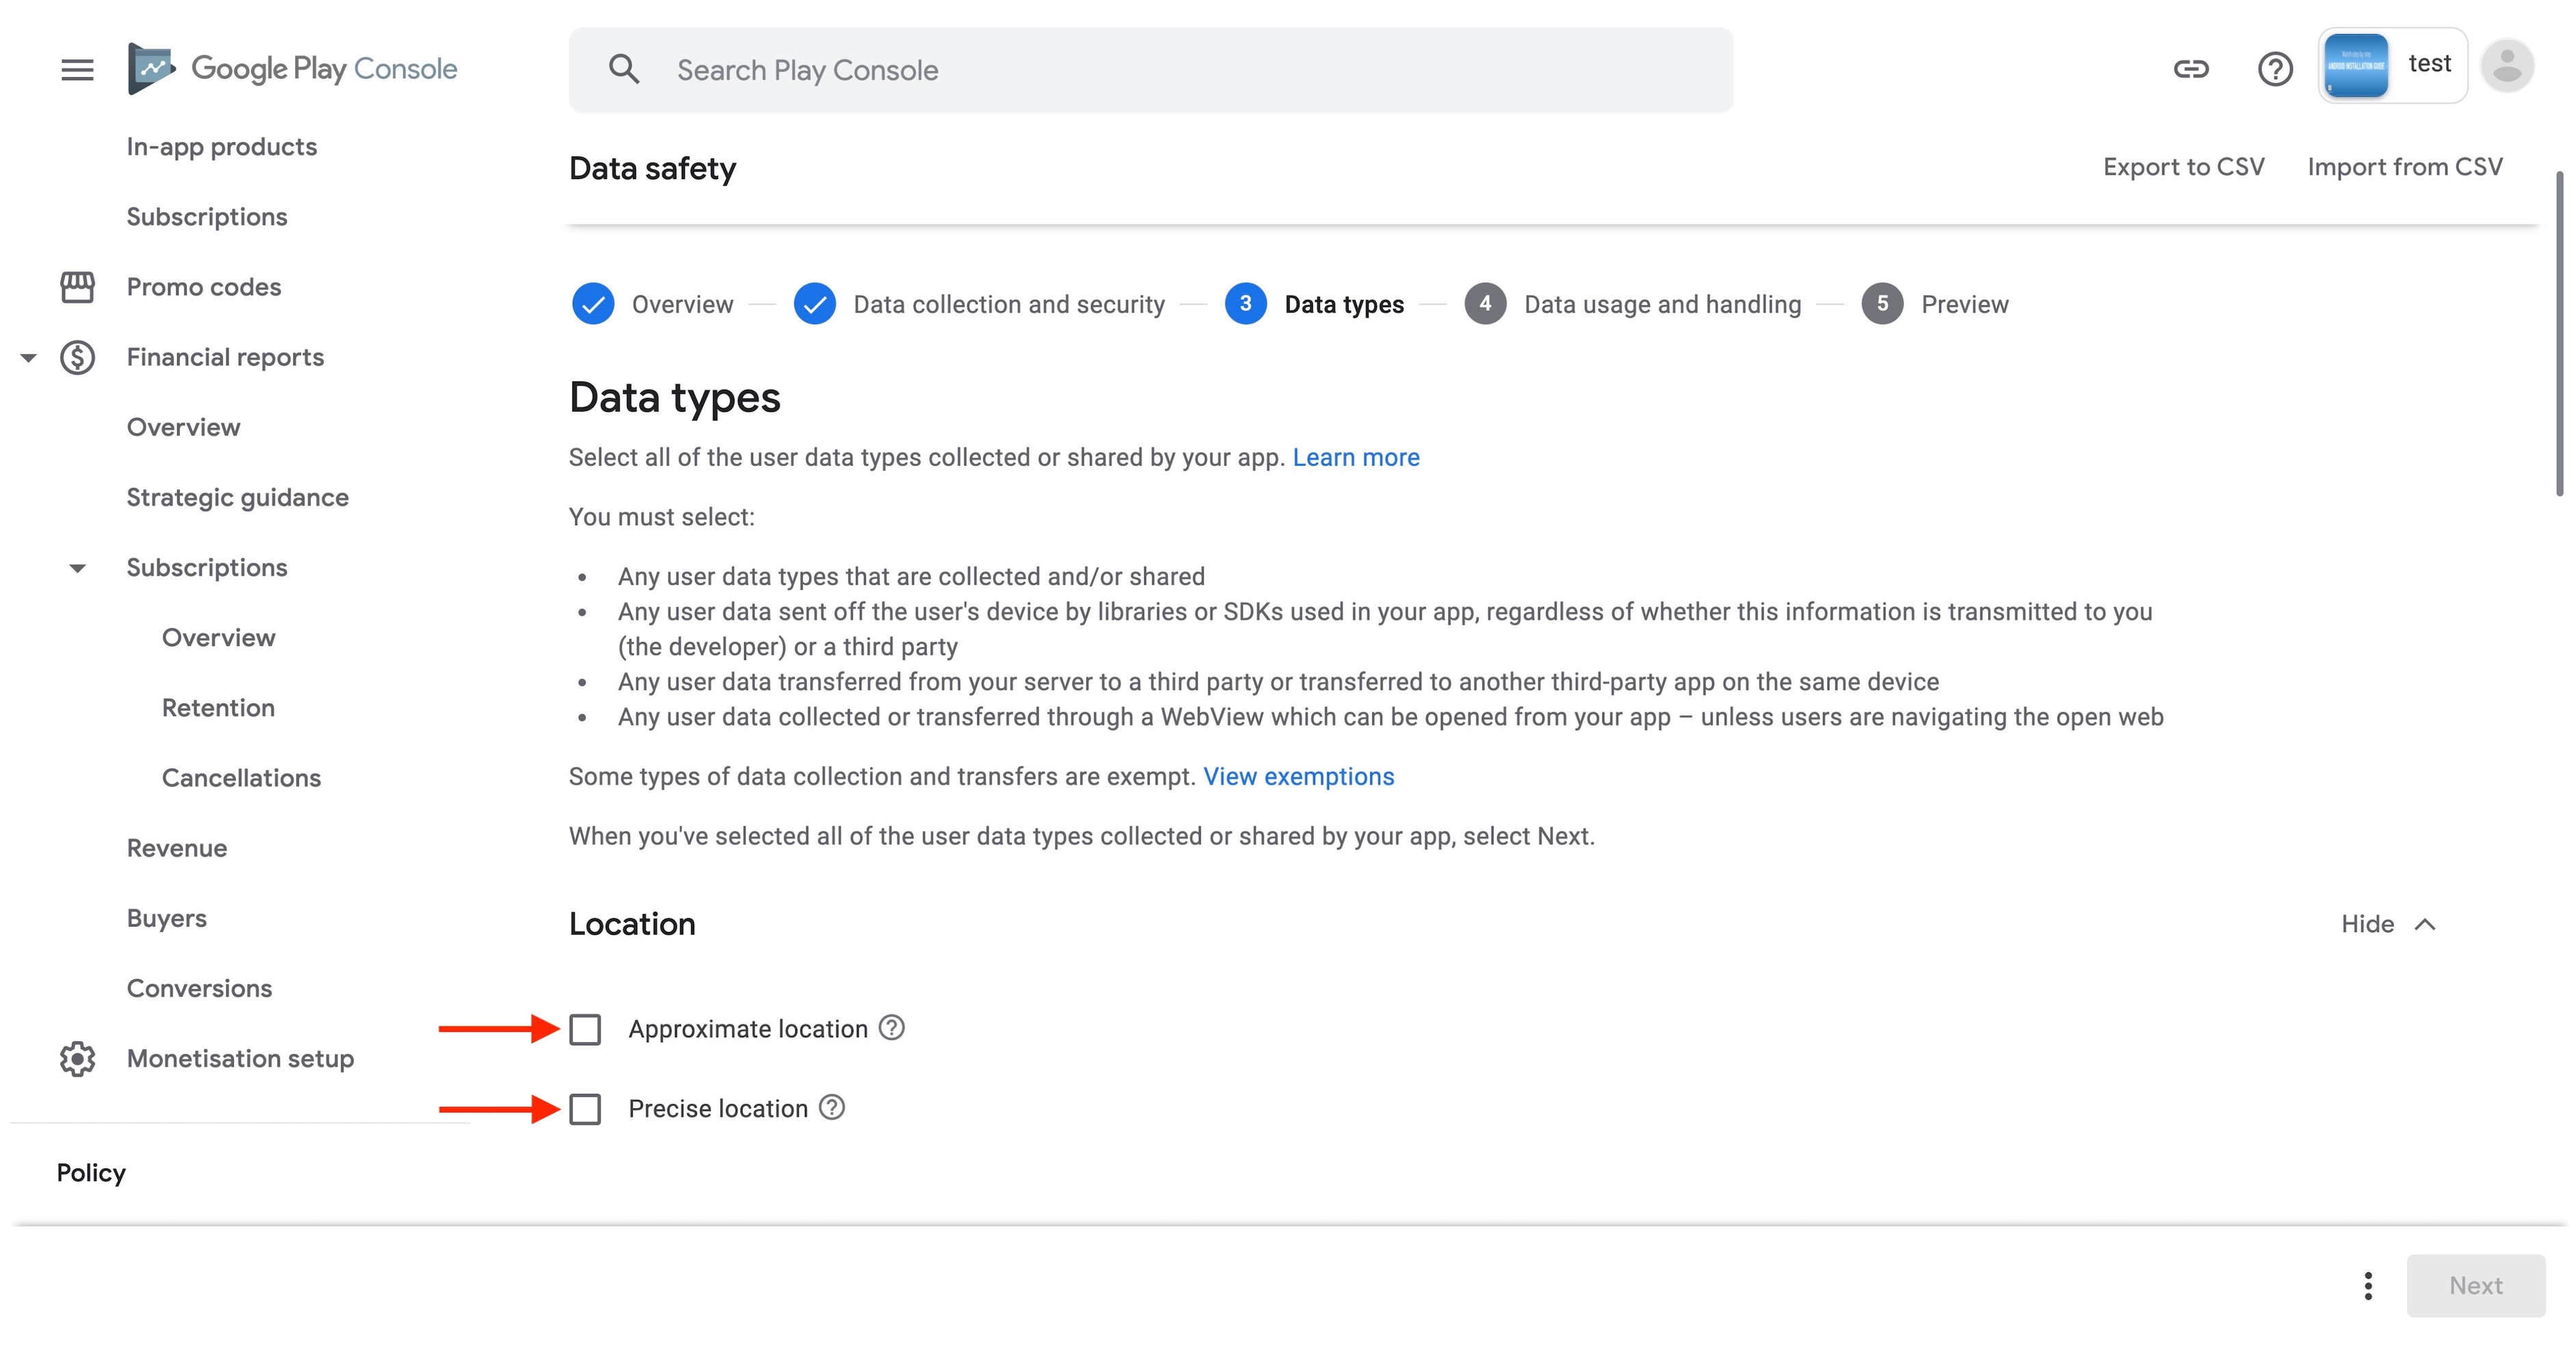The height and width of the screenshot is (1351, 2576).
Task: Tick the Precise location checkbox
Action: coord(585,1109)
